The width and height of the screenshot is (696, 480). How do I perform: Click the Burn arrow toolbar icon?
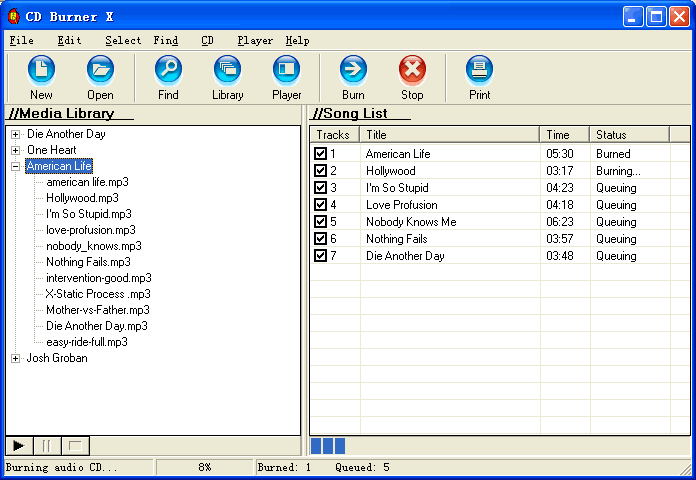(353, 70)
